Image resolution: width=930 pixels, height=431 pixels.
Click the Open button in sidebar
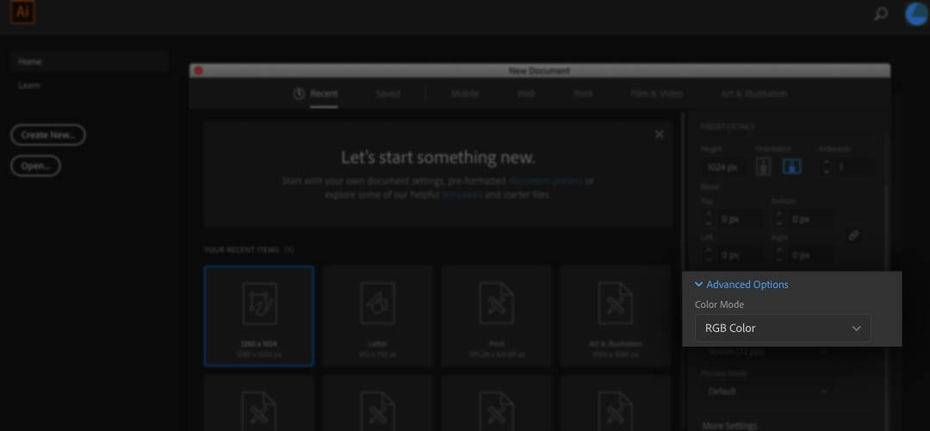36,166
